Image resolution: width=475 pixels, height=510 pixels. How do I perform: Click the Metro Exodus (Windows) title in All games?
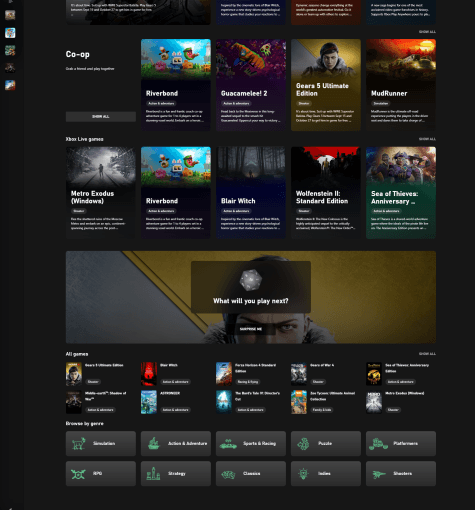pyautogui.click(x=405, y=393)
